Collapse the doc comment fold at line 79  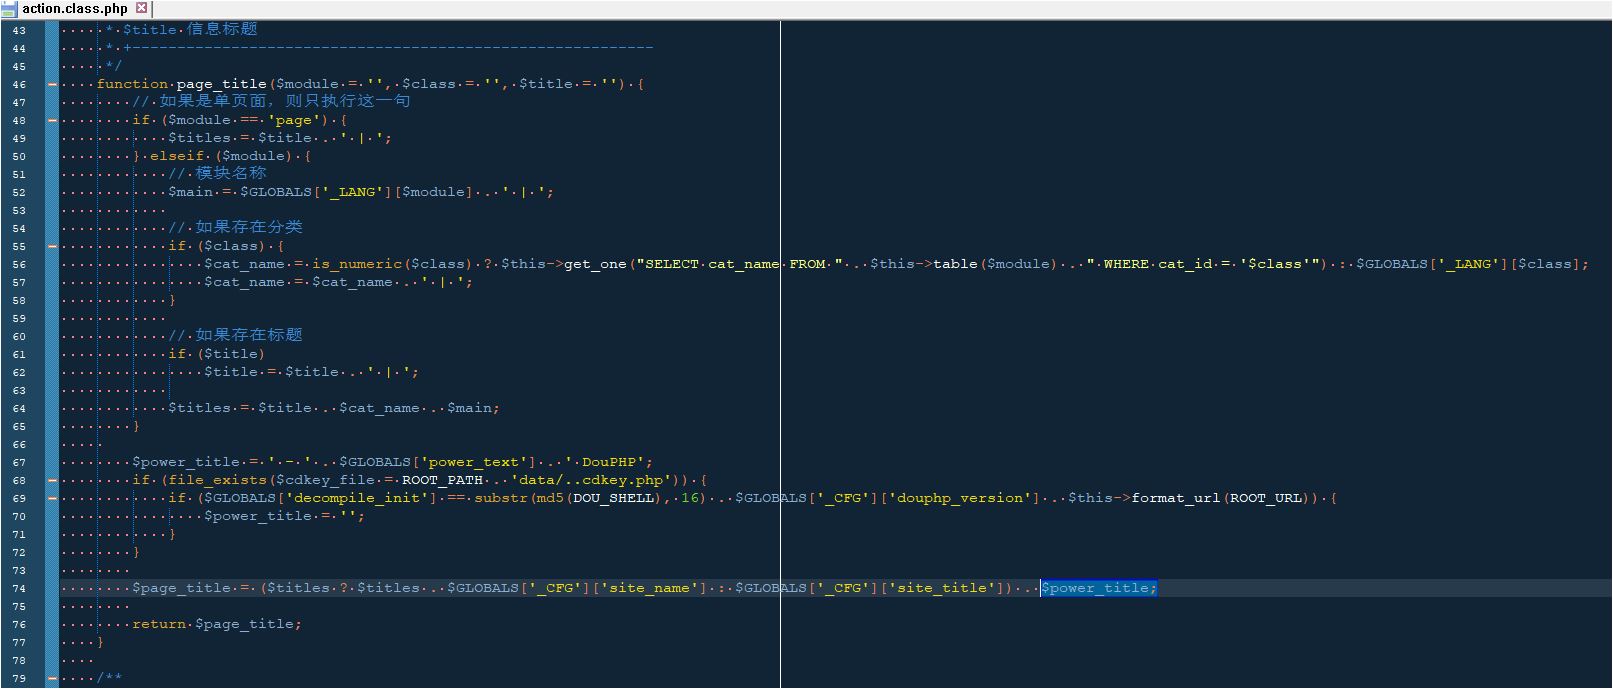pos(52,678)
